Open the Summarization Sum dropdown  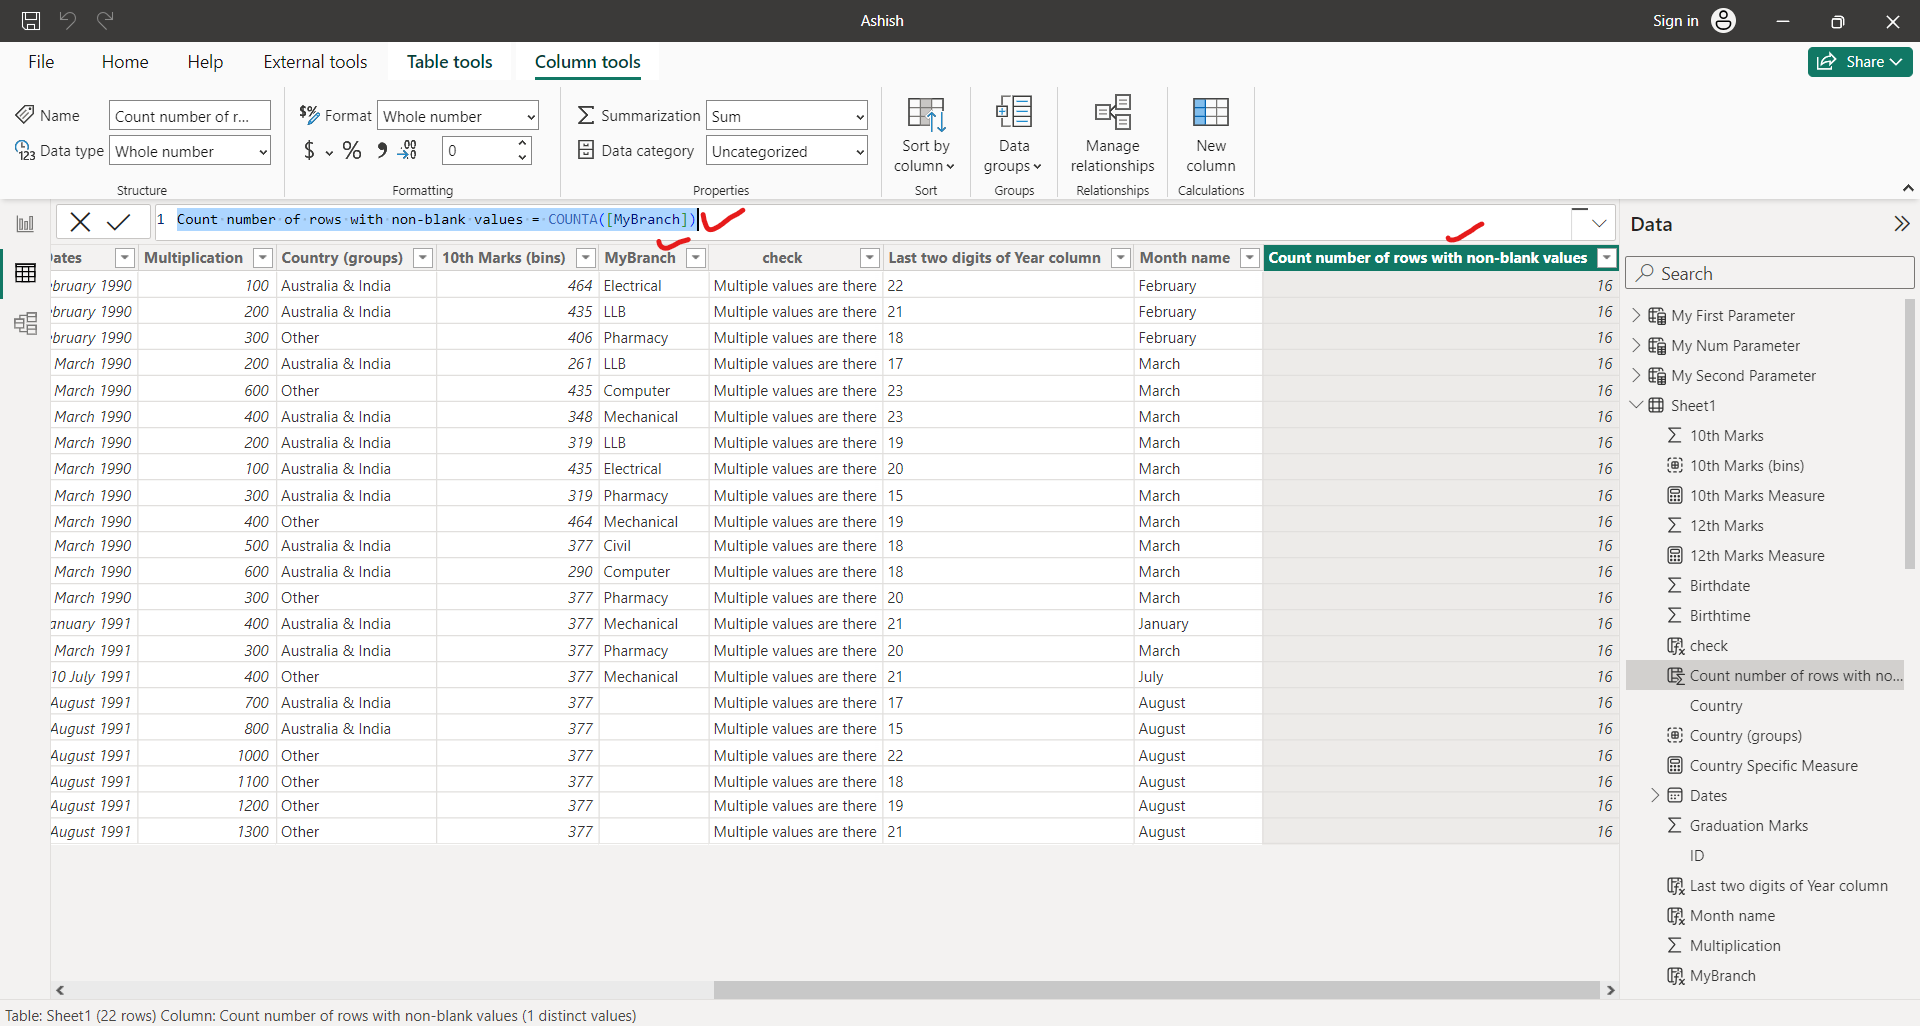(786, 116)
